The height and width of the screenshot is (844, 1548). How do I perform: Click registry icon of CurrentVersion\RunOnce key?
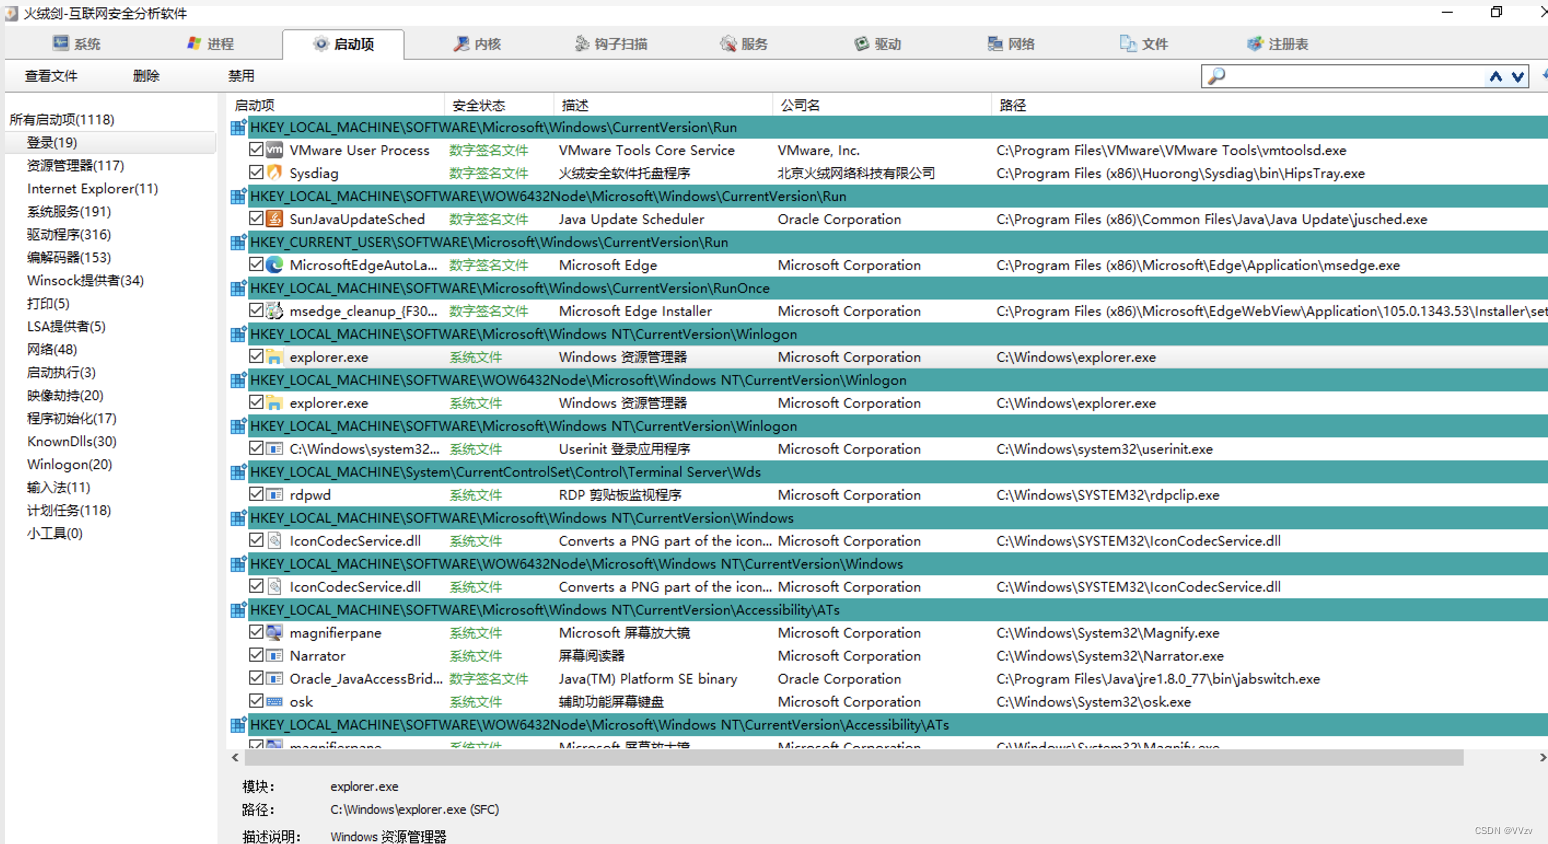238,288
